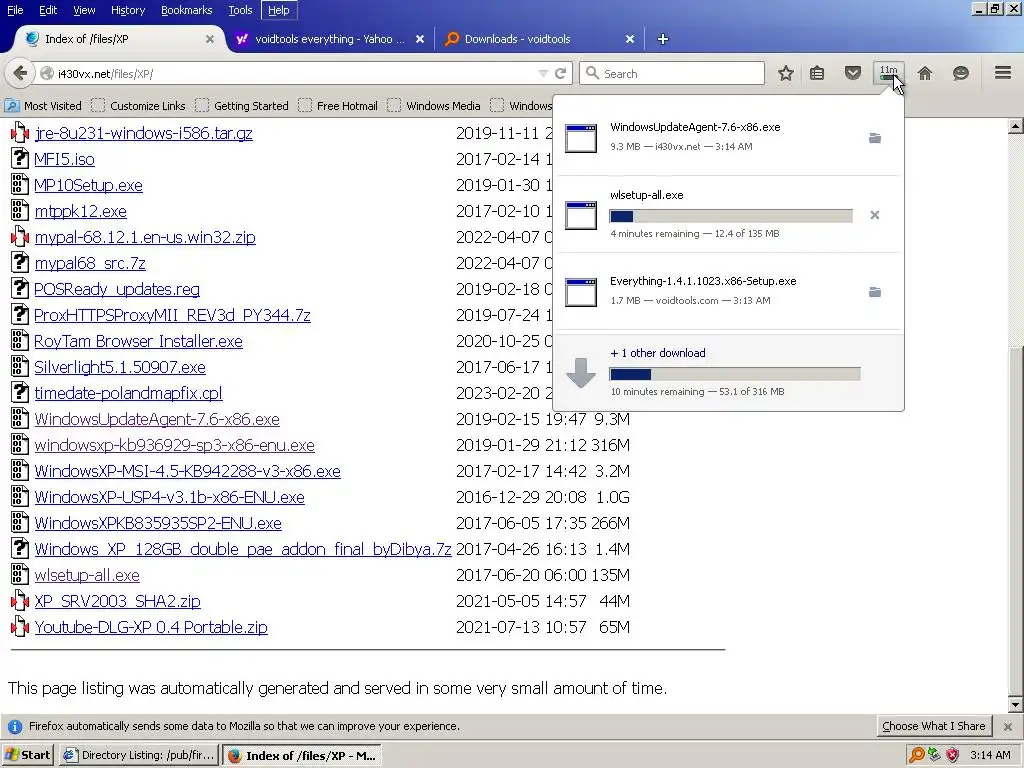Bookmark this page with the star icon

[786, 73]
